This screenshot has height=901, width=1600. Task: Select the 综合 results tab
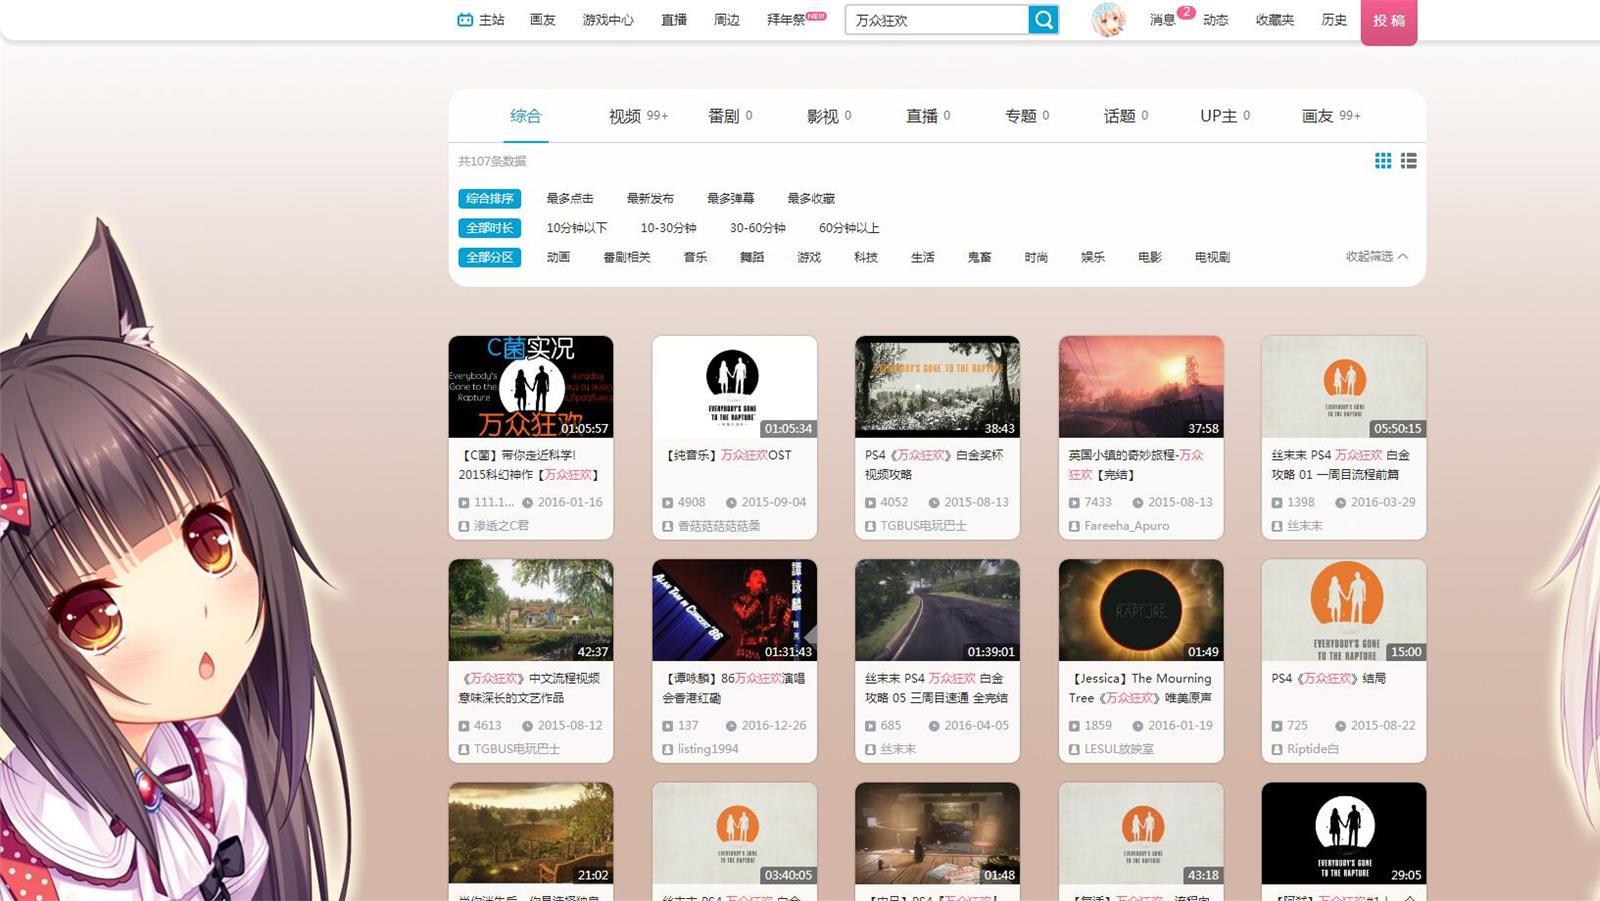(525, 116)
